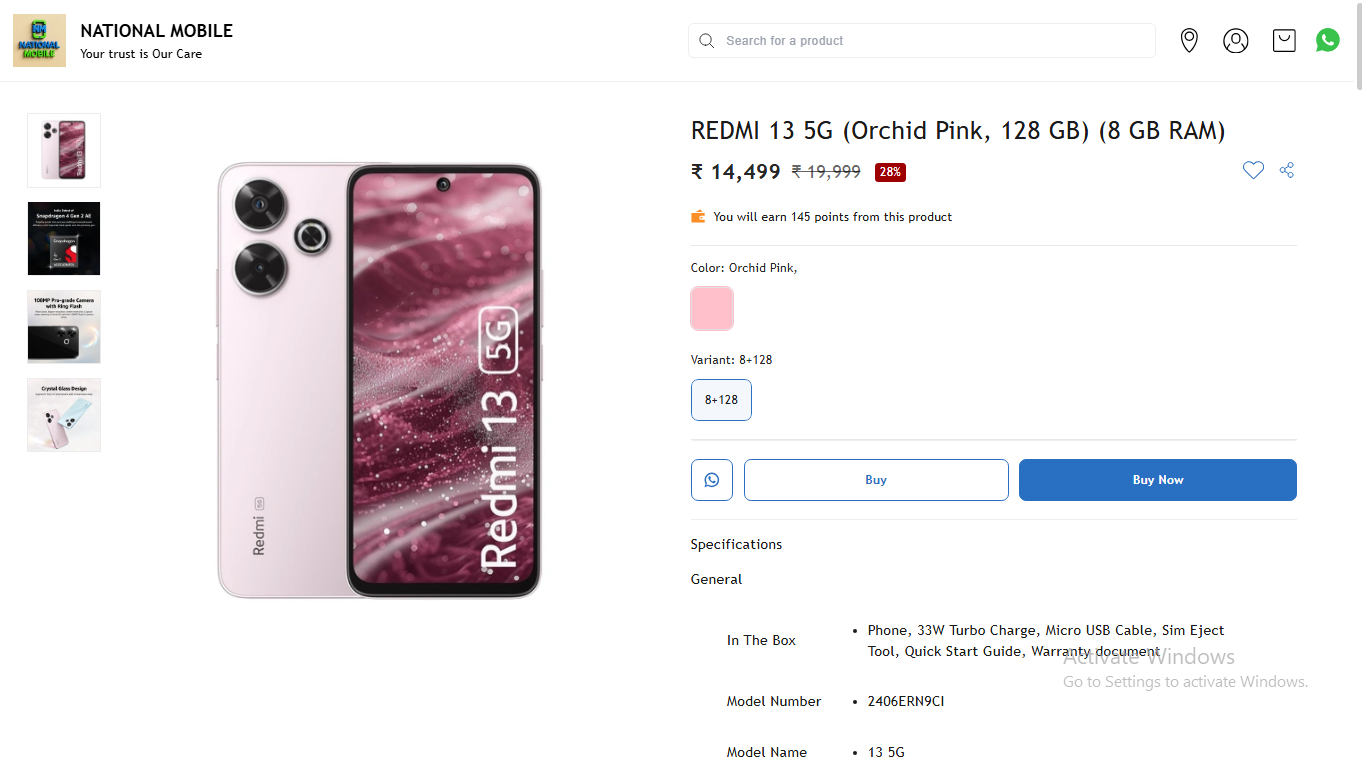View first thumbnail of pink phone

(64, 150)
